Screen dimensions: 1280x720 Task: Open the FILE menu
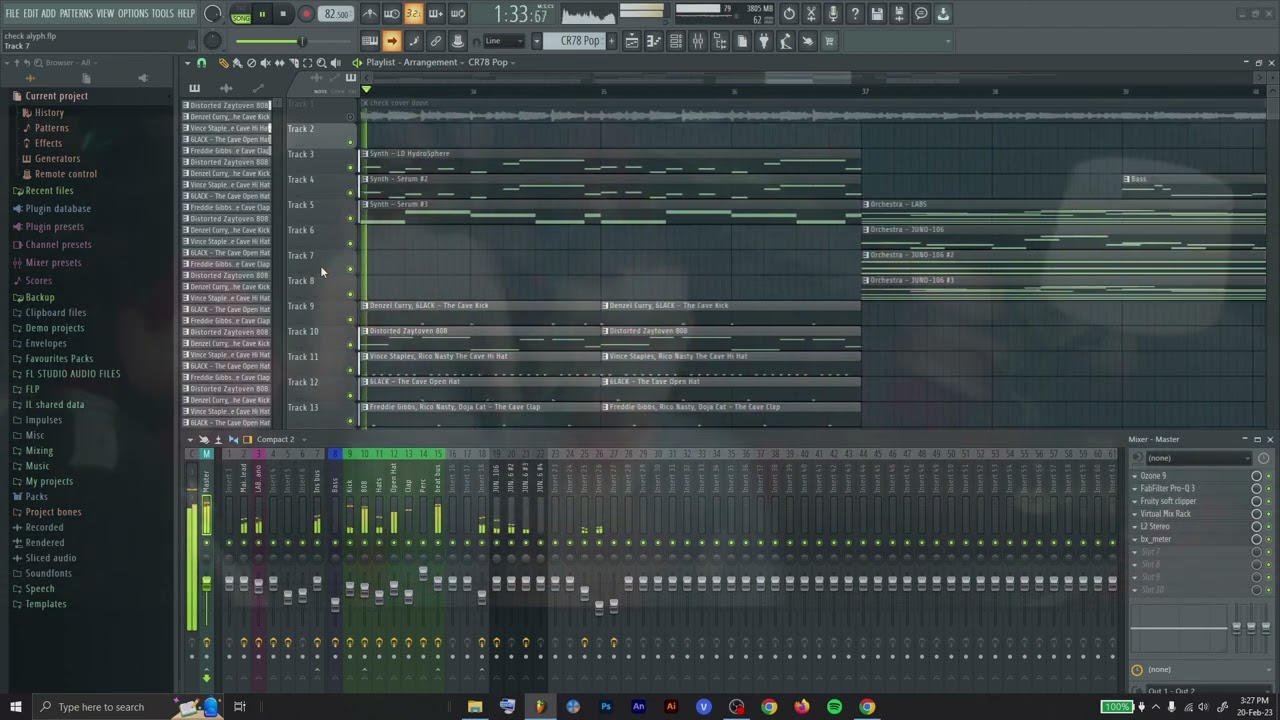pos(12,13)
